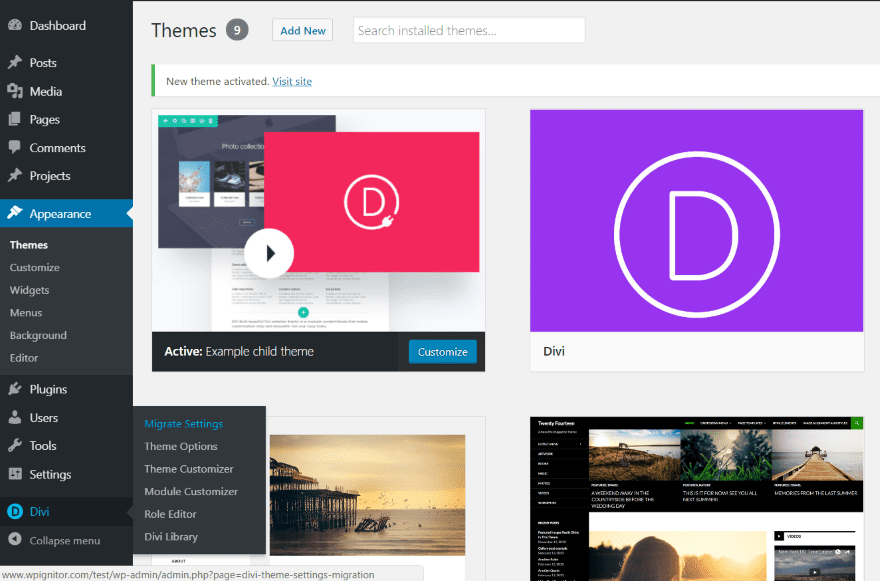This screenshot has height=581, width=880.
Task: Open the Themes submenu item
Action: coord(29,245)
